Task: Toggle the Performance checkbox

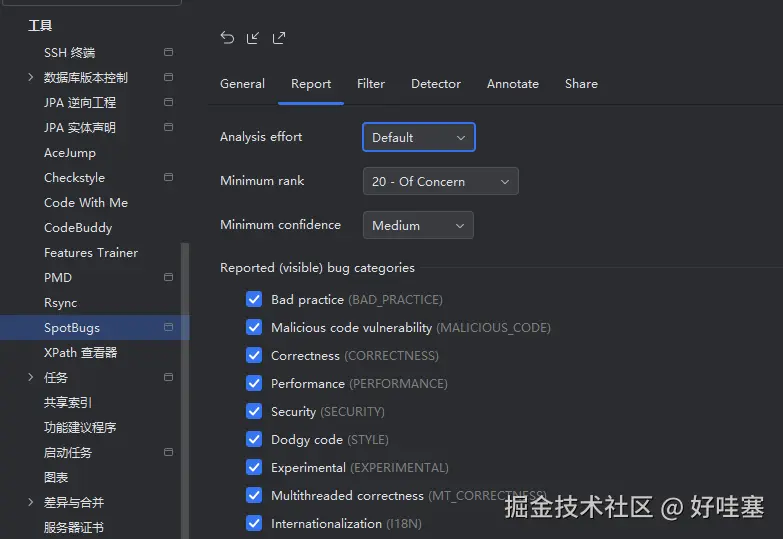Action: (254, 383)
